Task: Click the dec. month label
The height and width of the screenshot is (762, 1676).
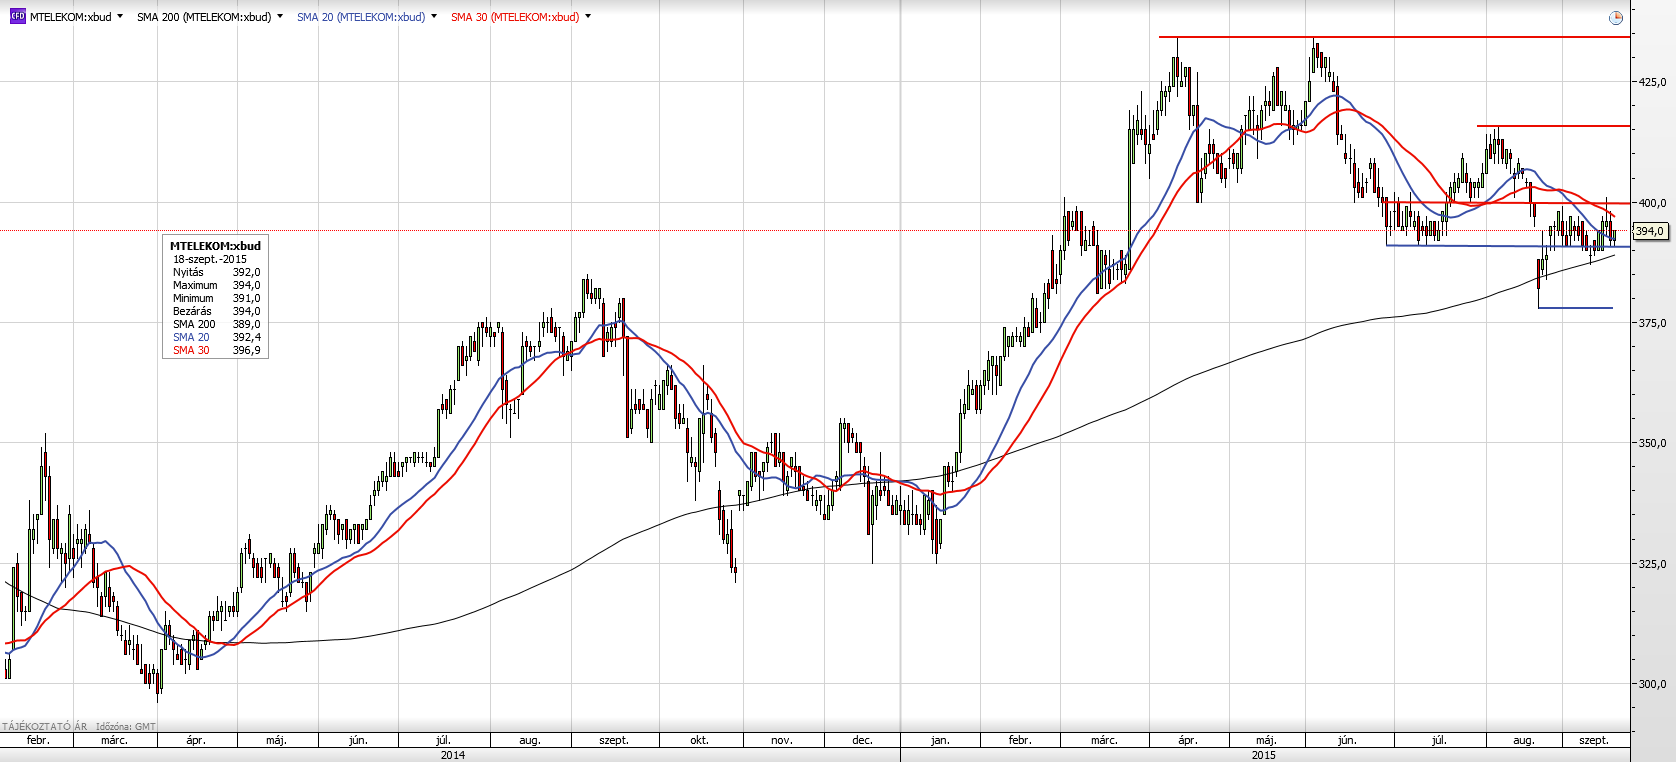Action: pyautogui.click(x=862, y=740)
